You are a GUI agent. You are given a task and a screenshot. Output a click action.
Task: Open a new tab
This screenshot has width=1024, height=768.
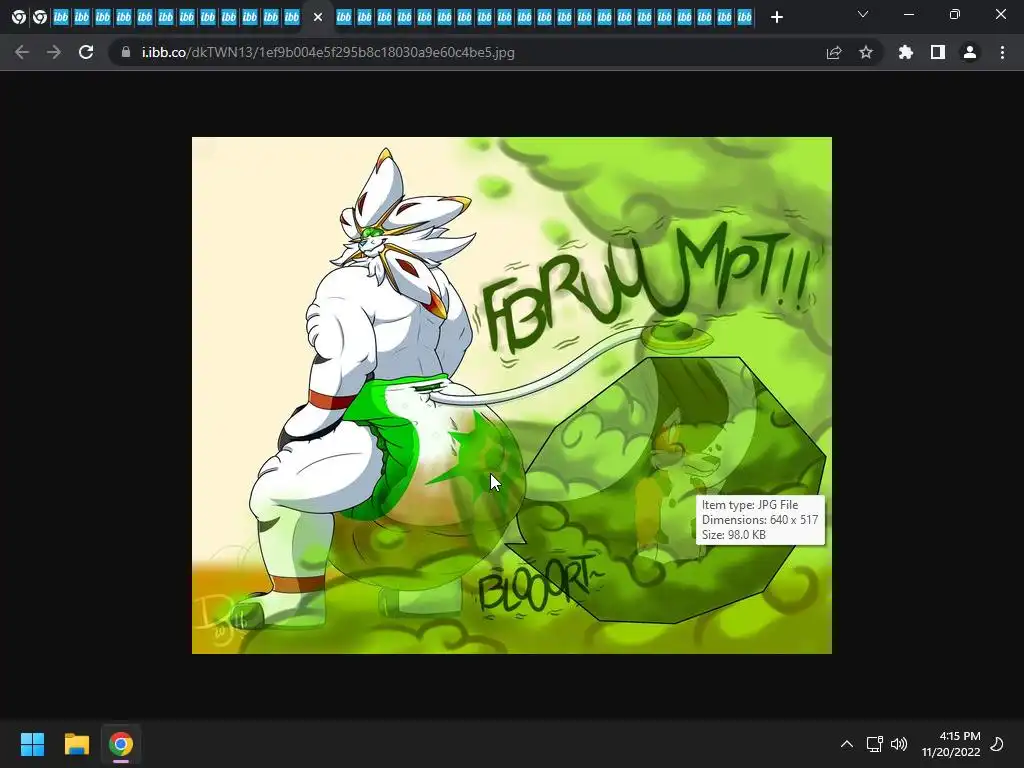[x=776, y=17]
